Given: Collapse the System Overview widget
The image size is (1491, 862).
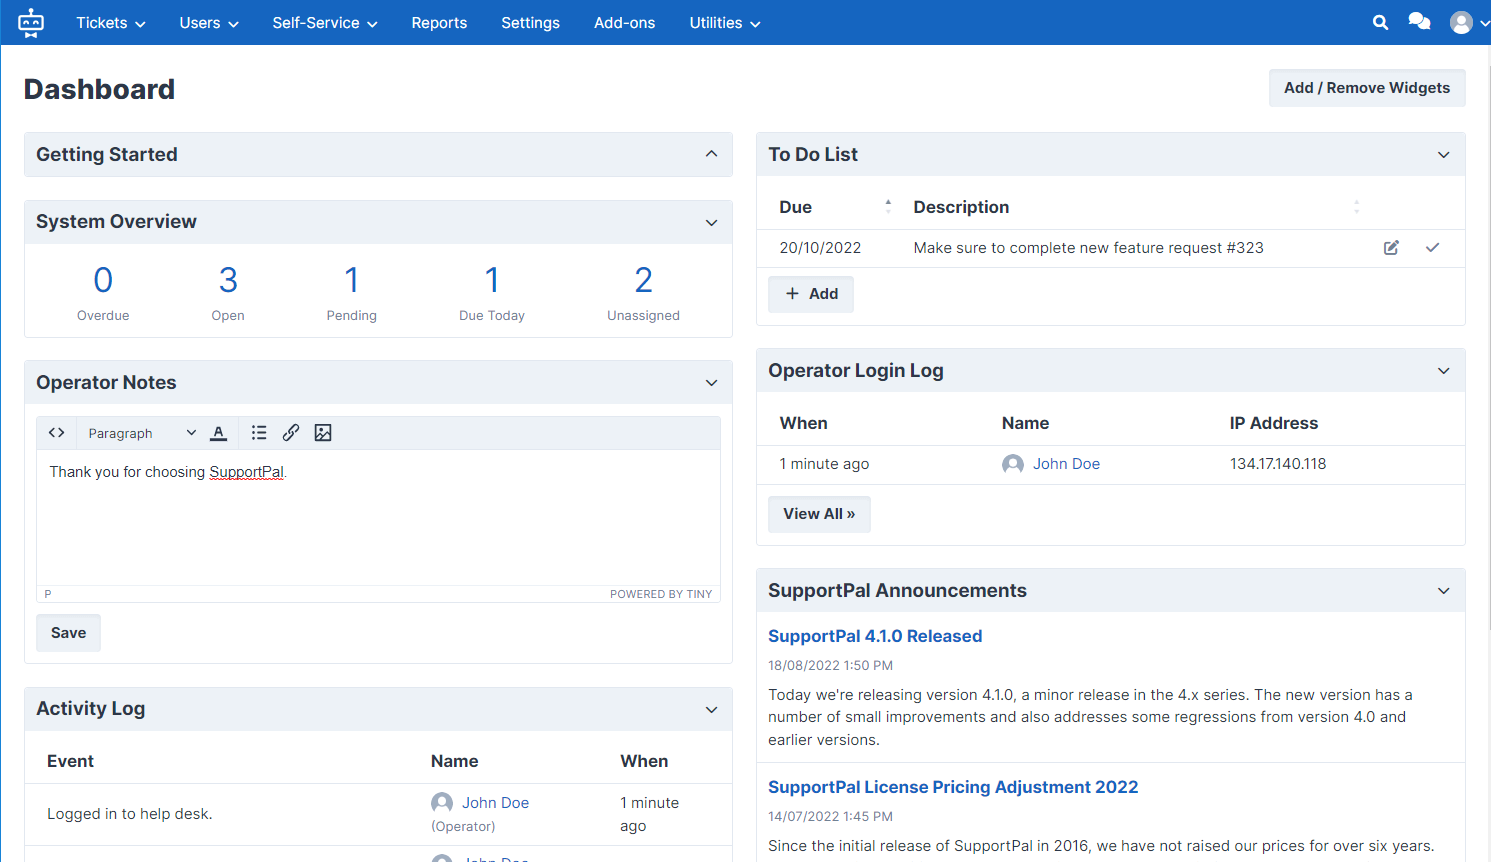Looking at the screenshot, I should click(x=711, y=222).
